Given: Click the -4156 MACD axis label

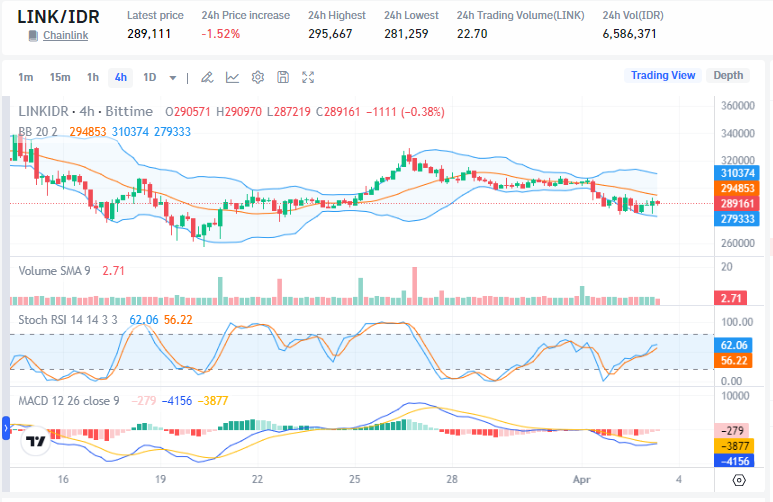Looking at the screenshot, I should 734,461.
